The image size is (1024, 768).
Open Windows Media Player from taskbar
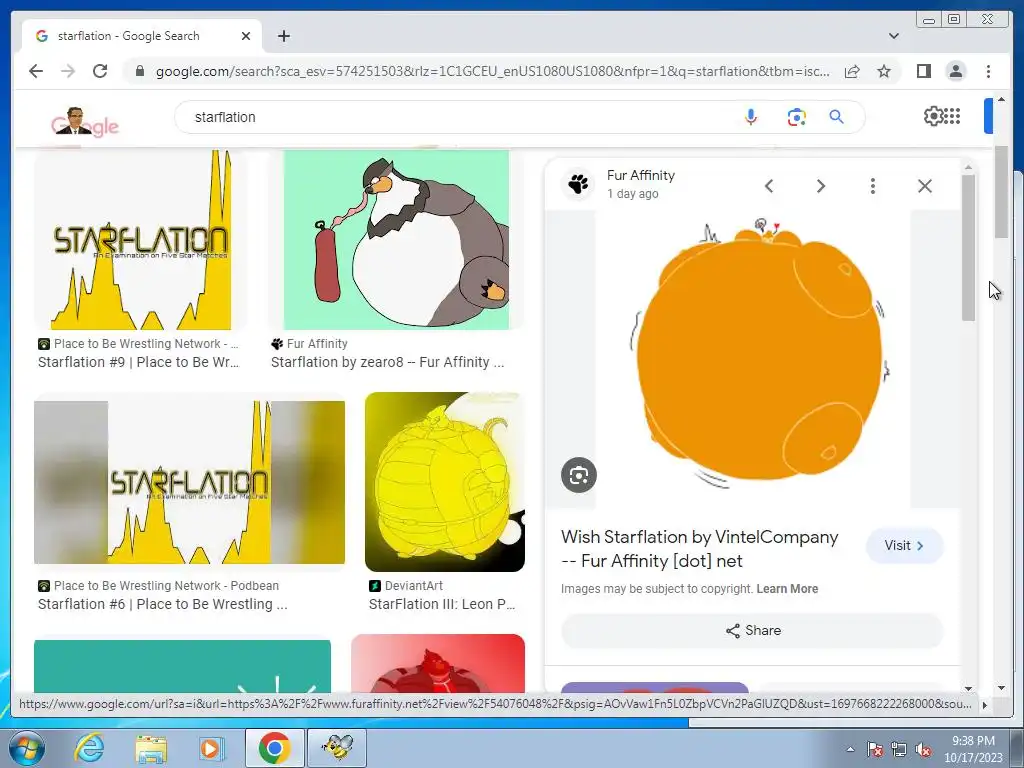212,748
